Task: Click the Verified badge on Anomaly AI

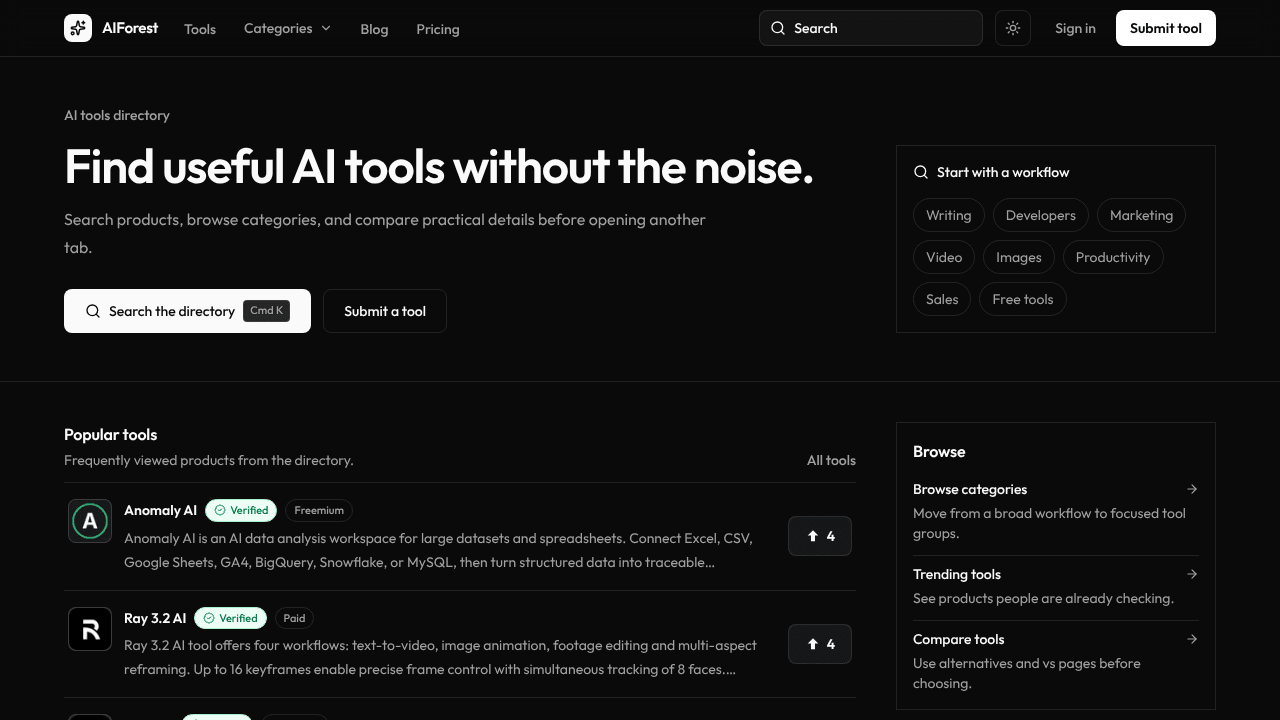Action: (241, 510)
